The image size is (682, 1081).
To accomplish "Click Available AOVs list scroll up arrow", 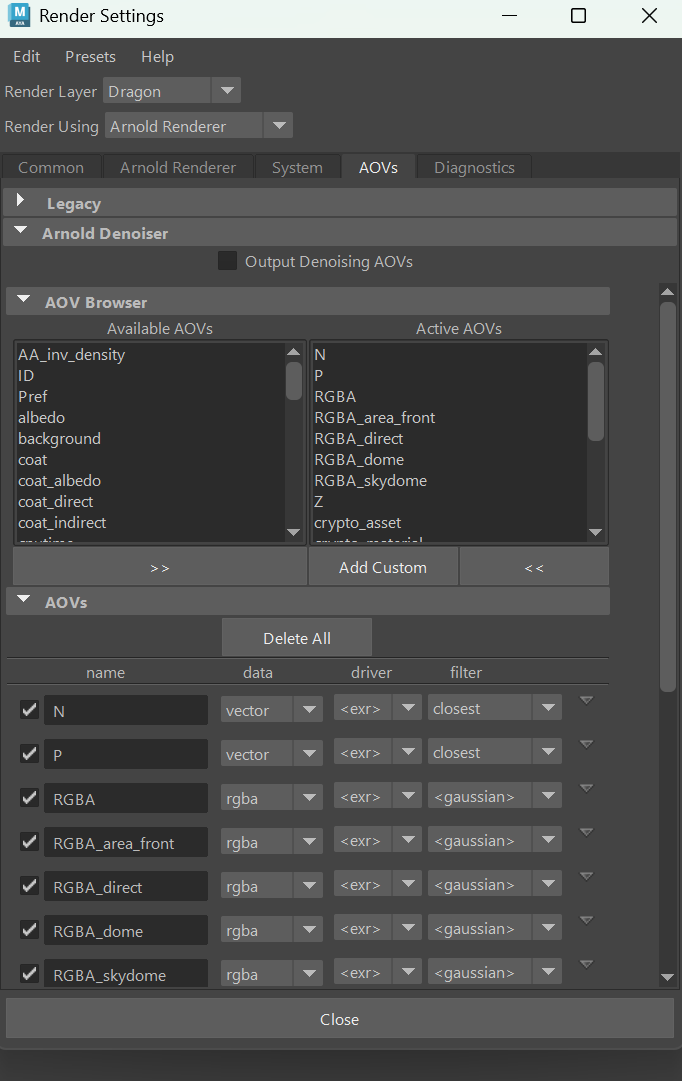I will click(294, 352).
